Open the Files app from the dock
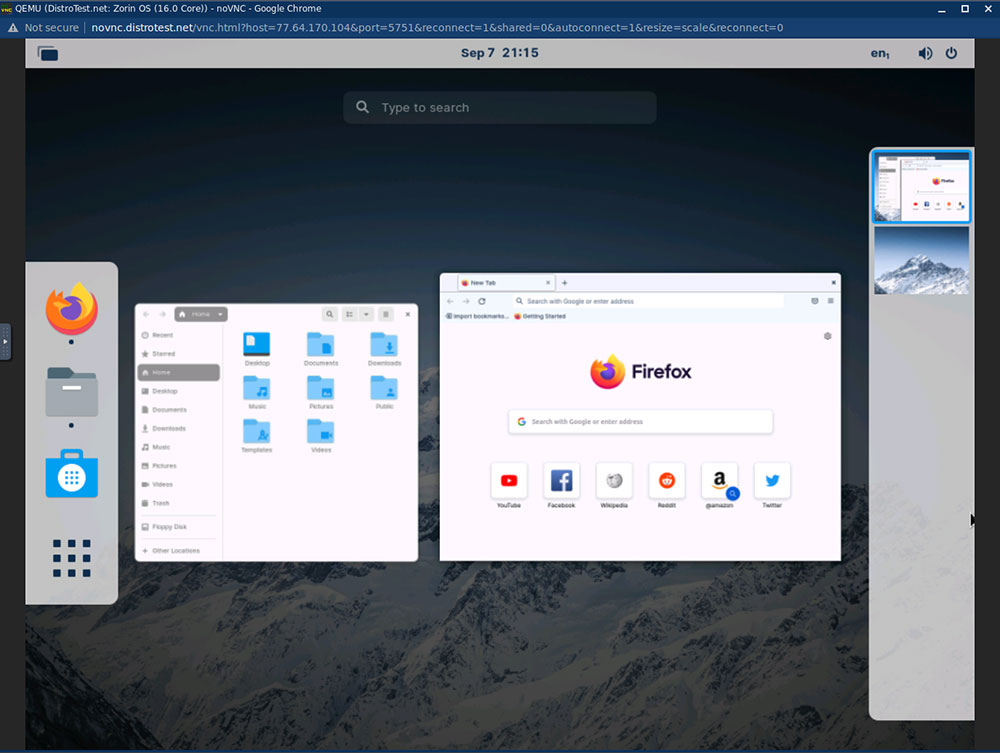The width and height of the screenshot is (1000, 753). [x=70, y=390]
